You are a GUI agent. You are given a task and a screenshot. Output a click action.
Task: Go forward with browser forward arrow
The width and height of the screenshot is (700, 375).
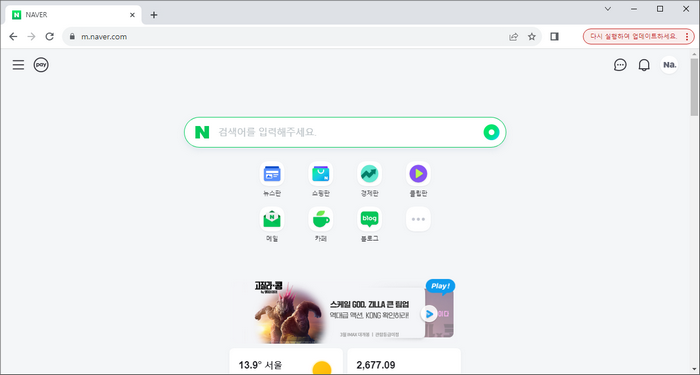tap(31, 37)
